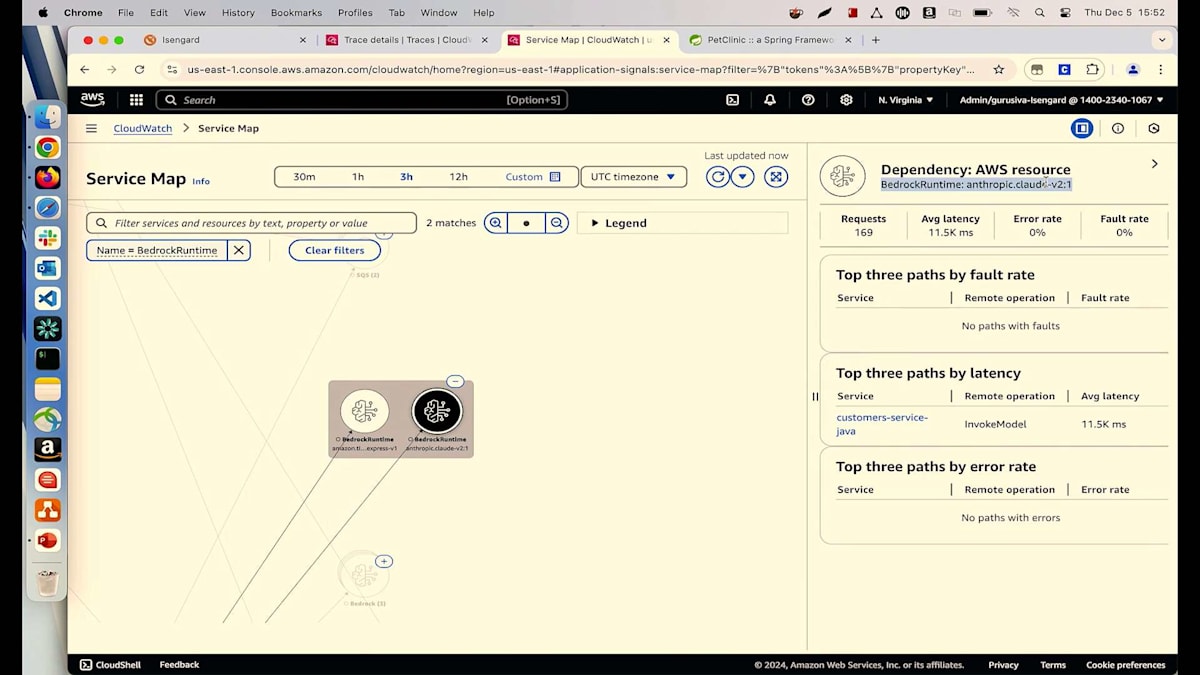This screenshot has height=675, width=1200.
Task: Open Finder from the Dock
Action: pos(47,117)
